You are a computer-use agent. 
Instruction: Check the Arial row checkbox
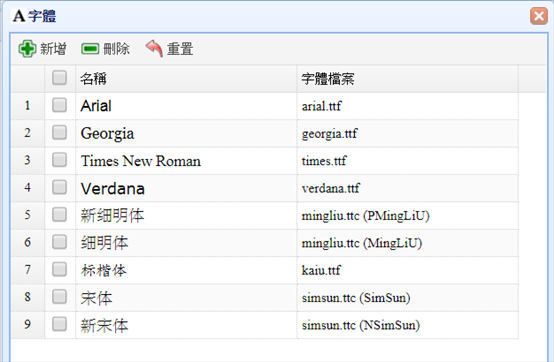click(x=59, y=105)
